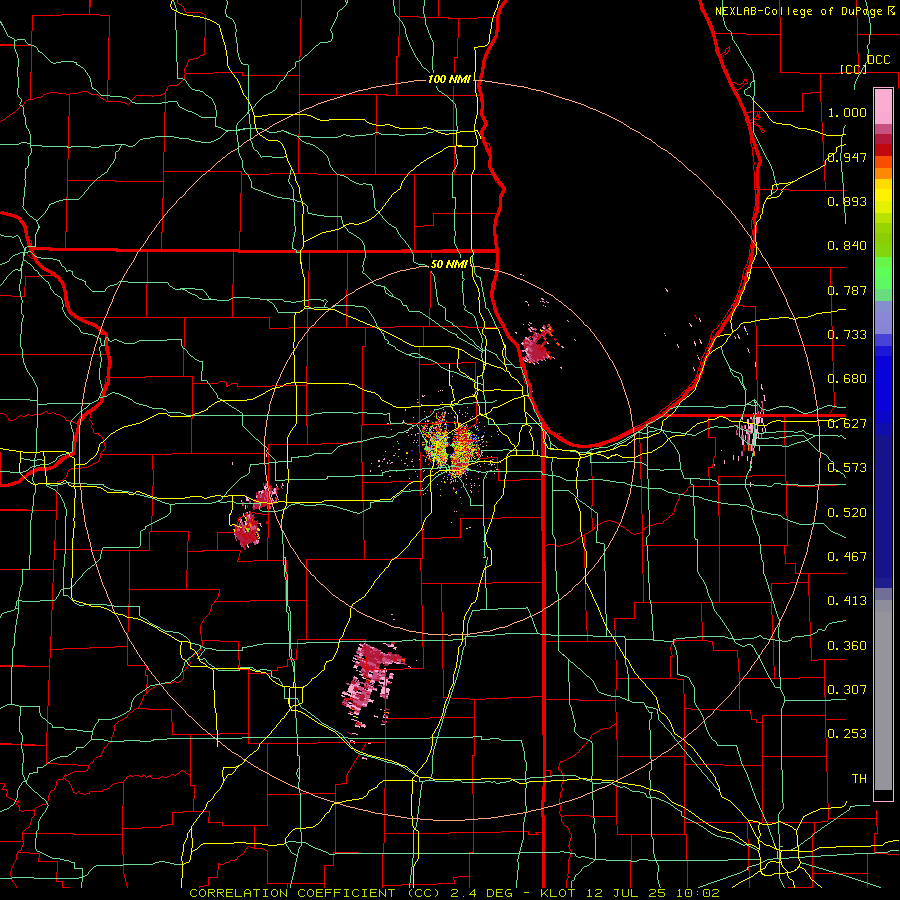900x900 pixels.
Task: Click the 0.307 scale label
Action: coord(847,690)
